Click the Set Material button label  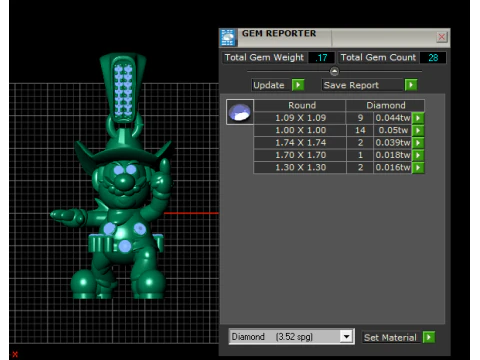click(x=390, y=337)
